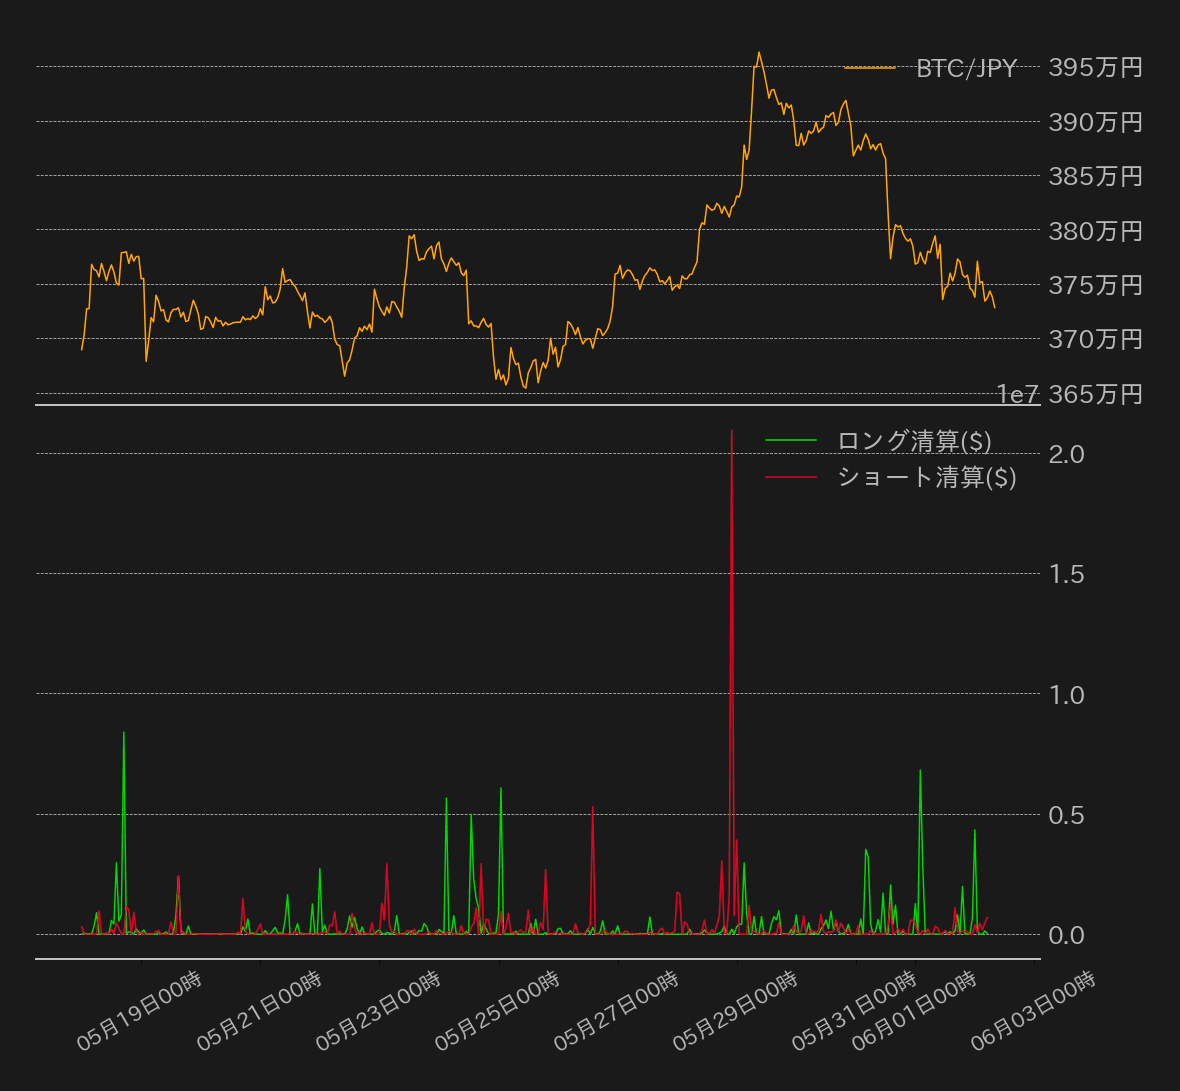Select the 370万円 price axis label
Image resolution: width=1180 pixels, height=1091 pixels.
point(1095,339)
